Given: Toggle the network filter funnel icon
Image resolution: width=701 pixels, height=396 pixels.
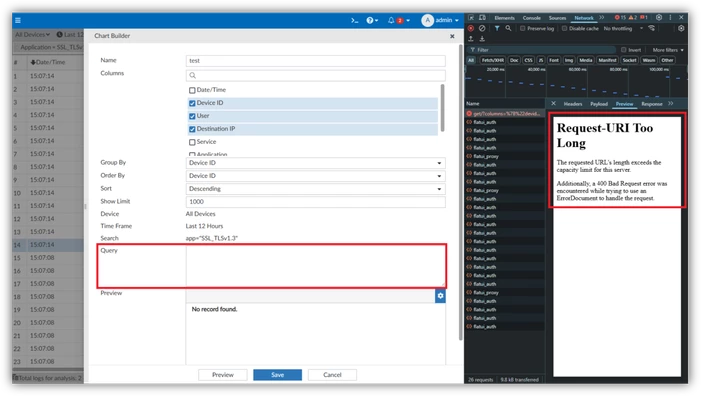Looking at the screenshot, I should click(x=497, y=28).
